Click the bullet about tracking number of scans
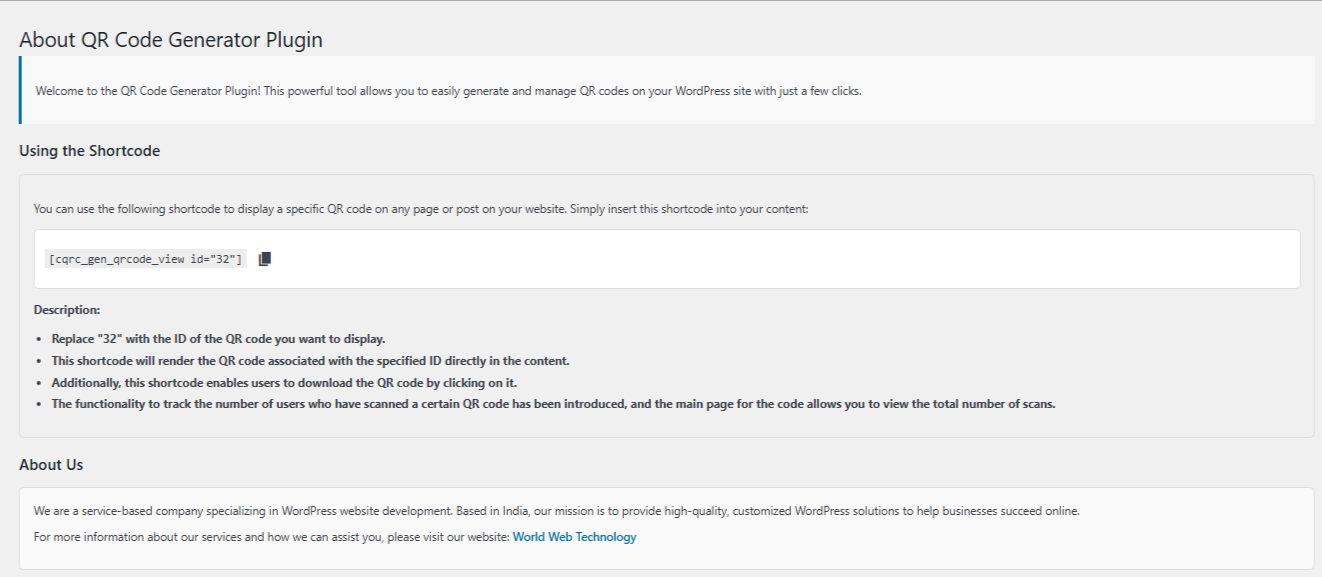 [x=553, y=404]
